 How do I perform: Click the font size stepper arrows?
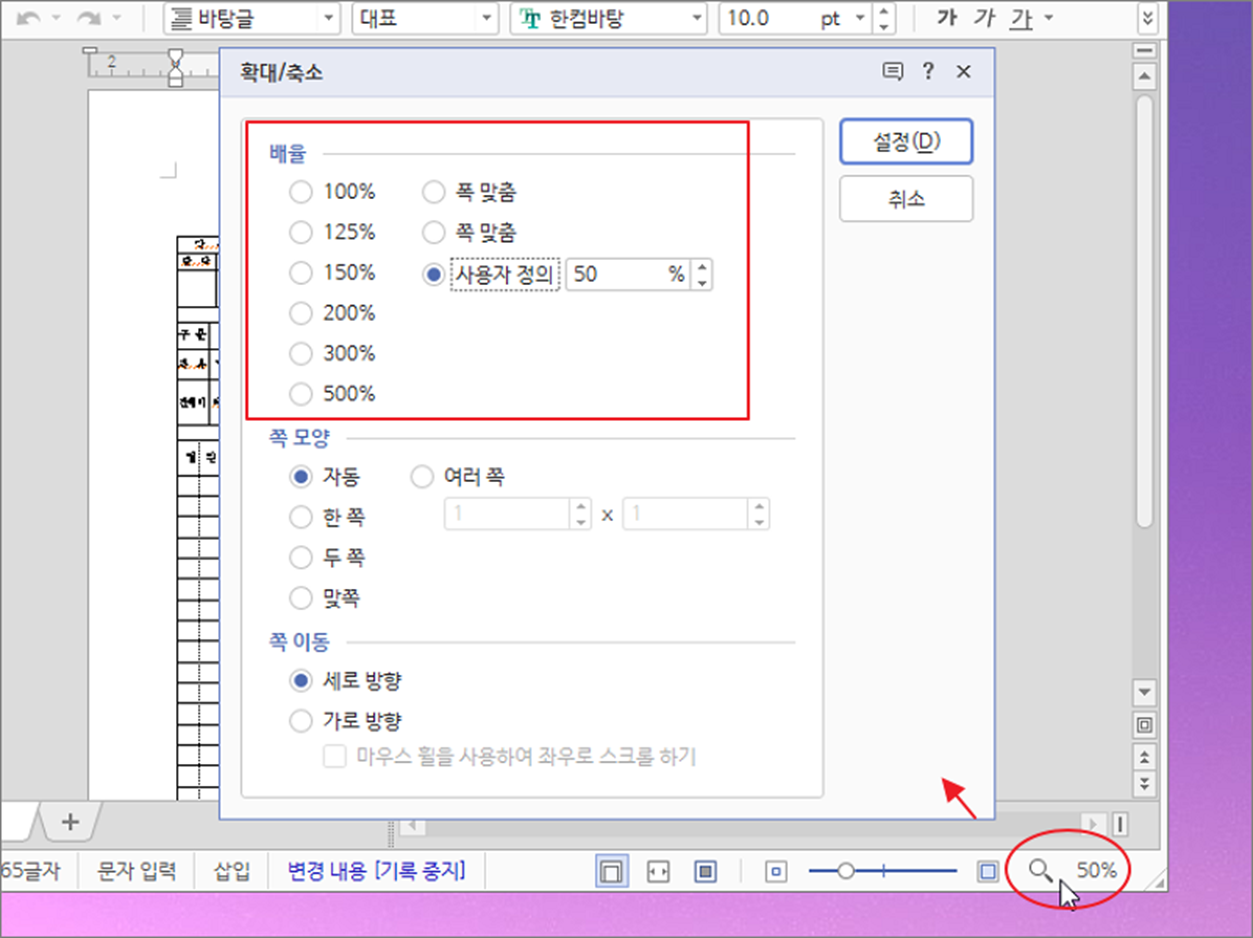pyautogui.click(x=883, y=18)
